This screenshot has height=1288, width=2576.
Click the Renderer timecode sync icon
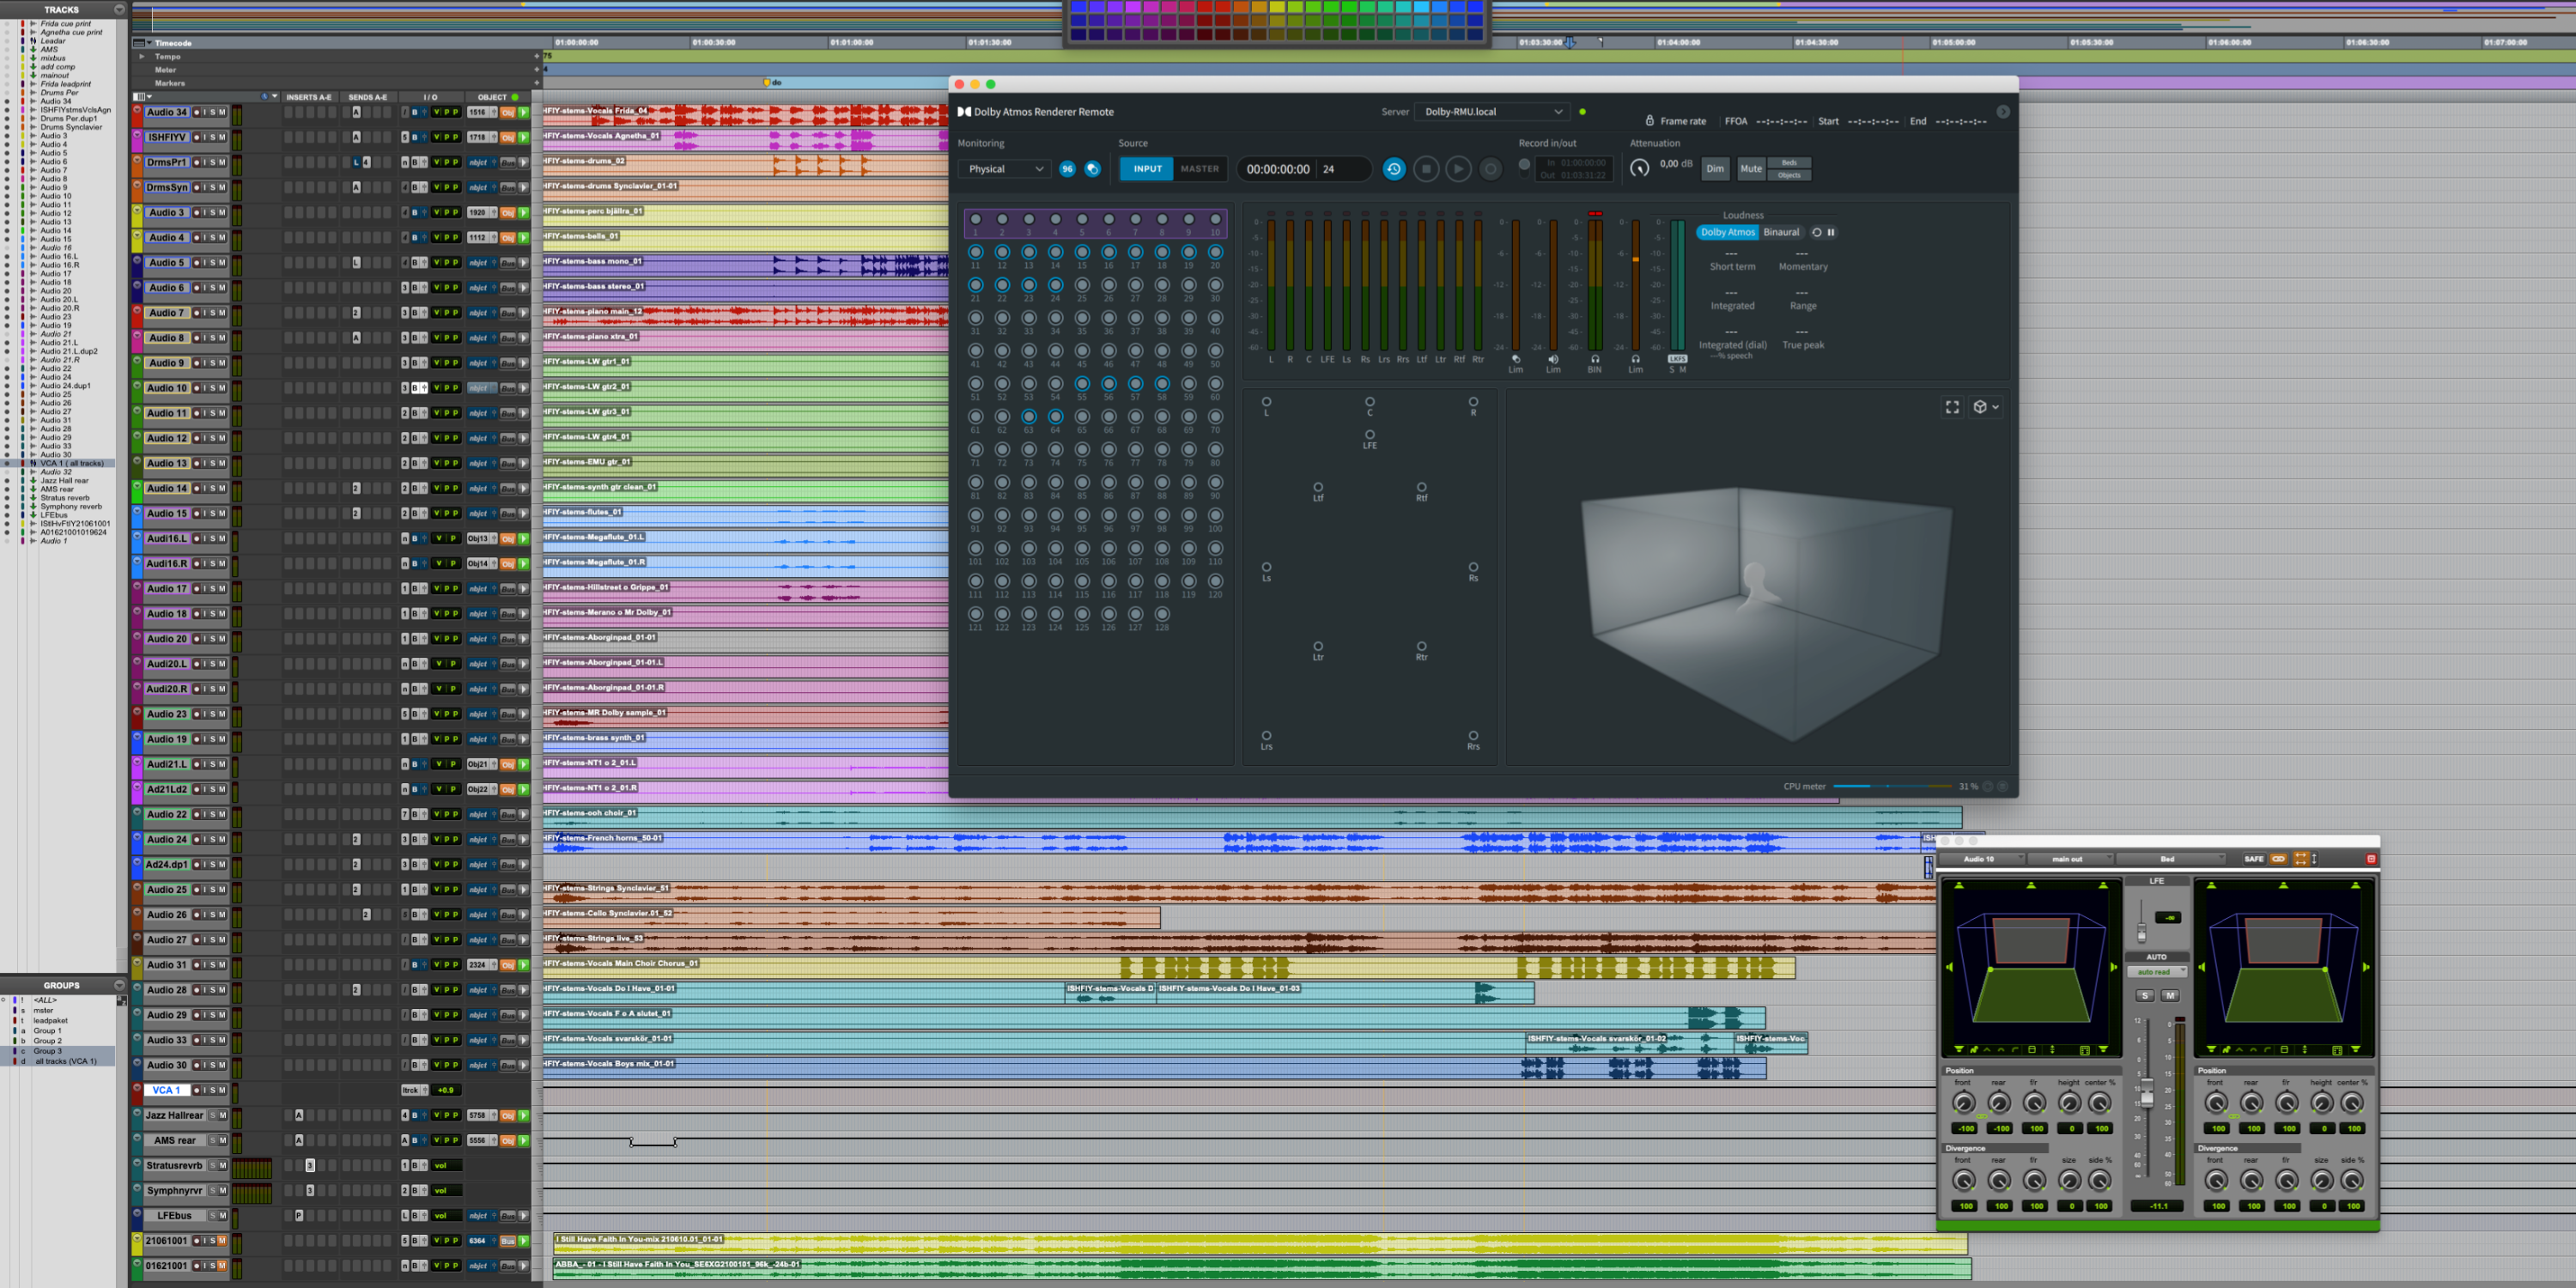1393,169
